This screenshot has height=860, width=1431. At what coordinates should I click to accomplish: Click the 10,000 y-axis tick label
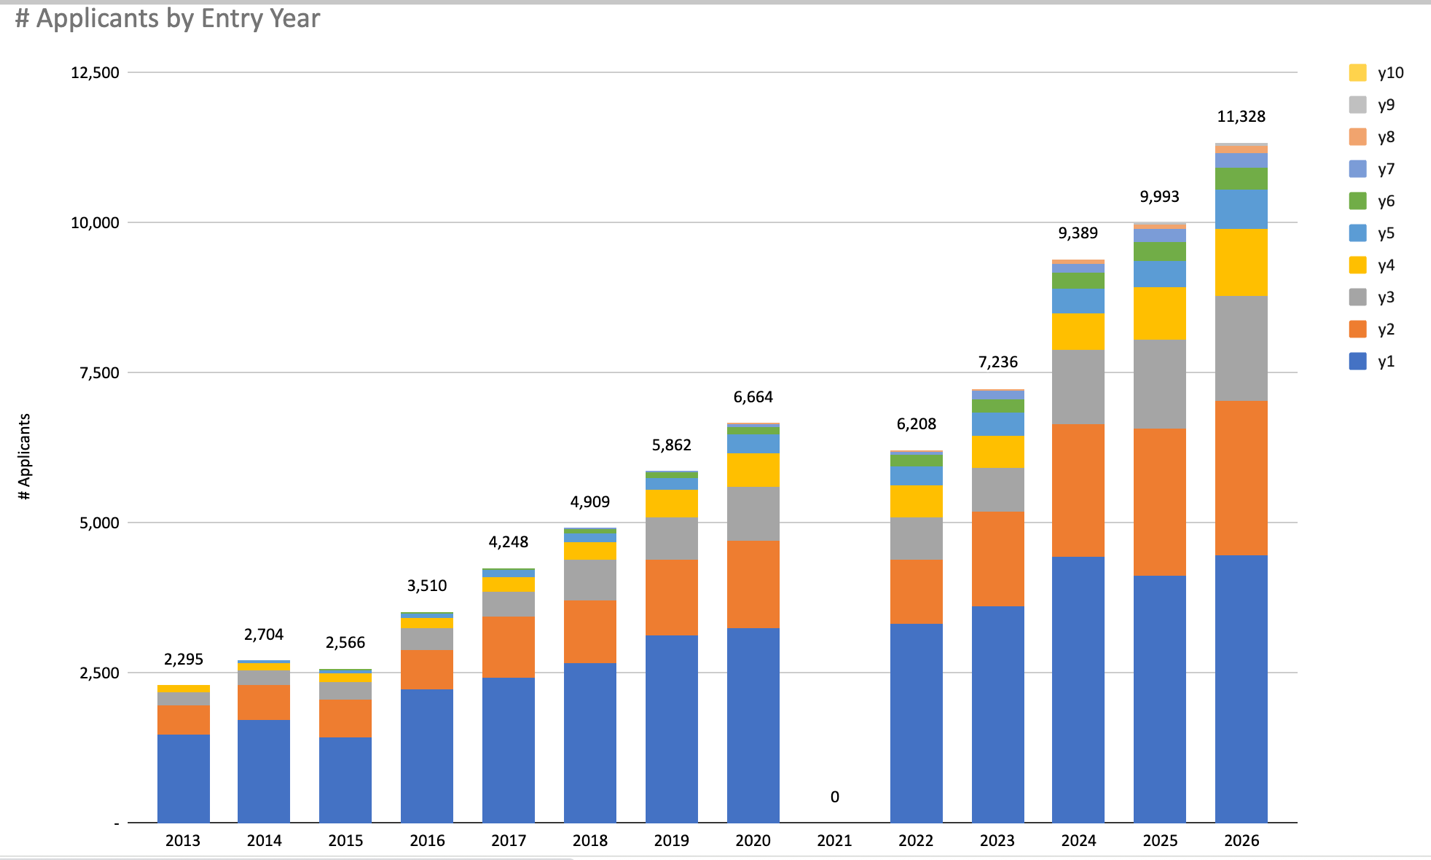pos(95,223)
